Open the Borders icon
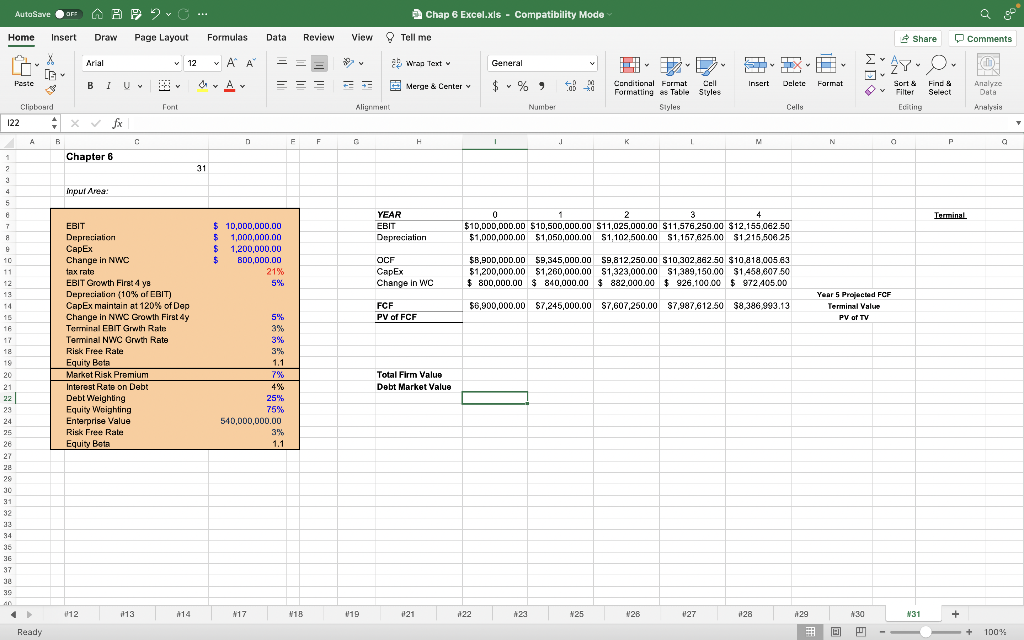This screenshot has width=1024, height=640. tap(164, 86)
